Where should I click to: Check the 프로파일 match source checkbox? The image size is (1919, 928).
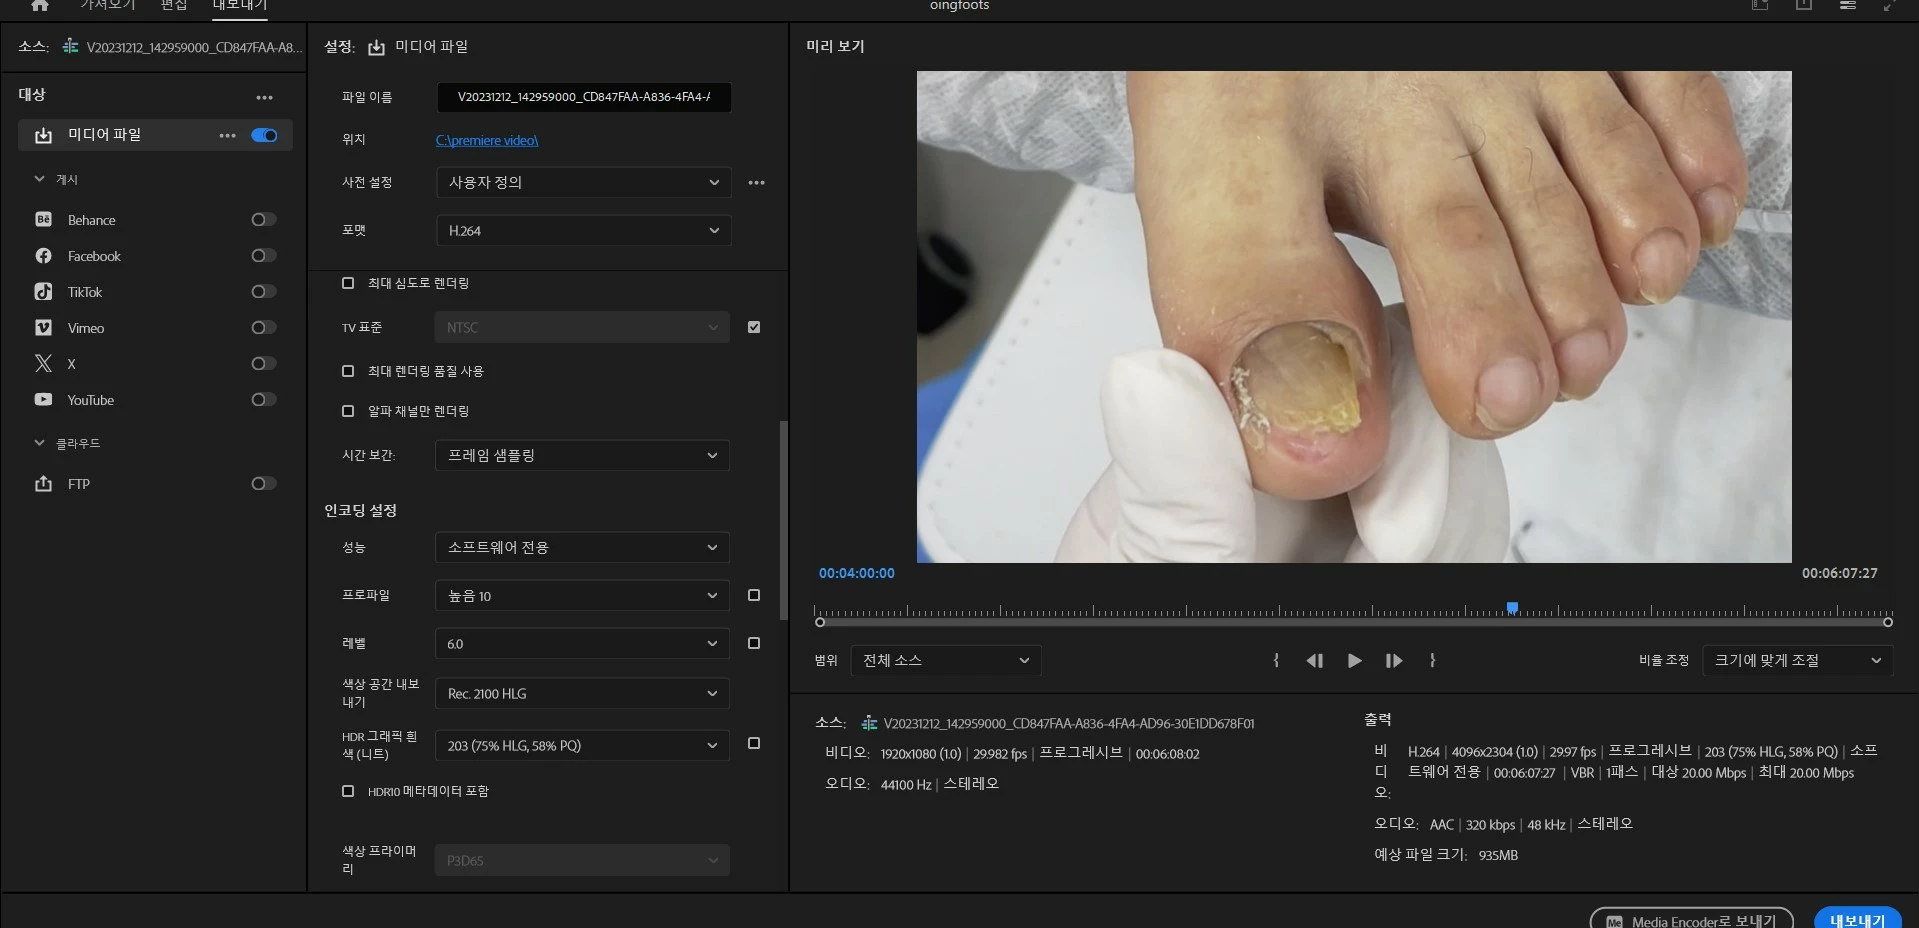tap(754, 595)
